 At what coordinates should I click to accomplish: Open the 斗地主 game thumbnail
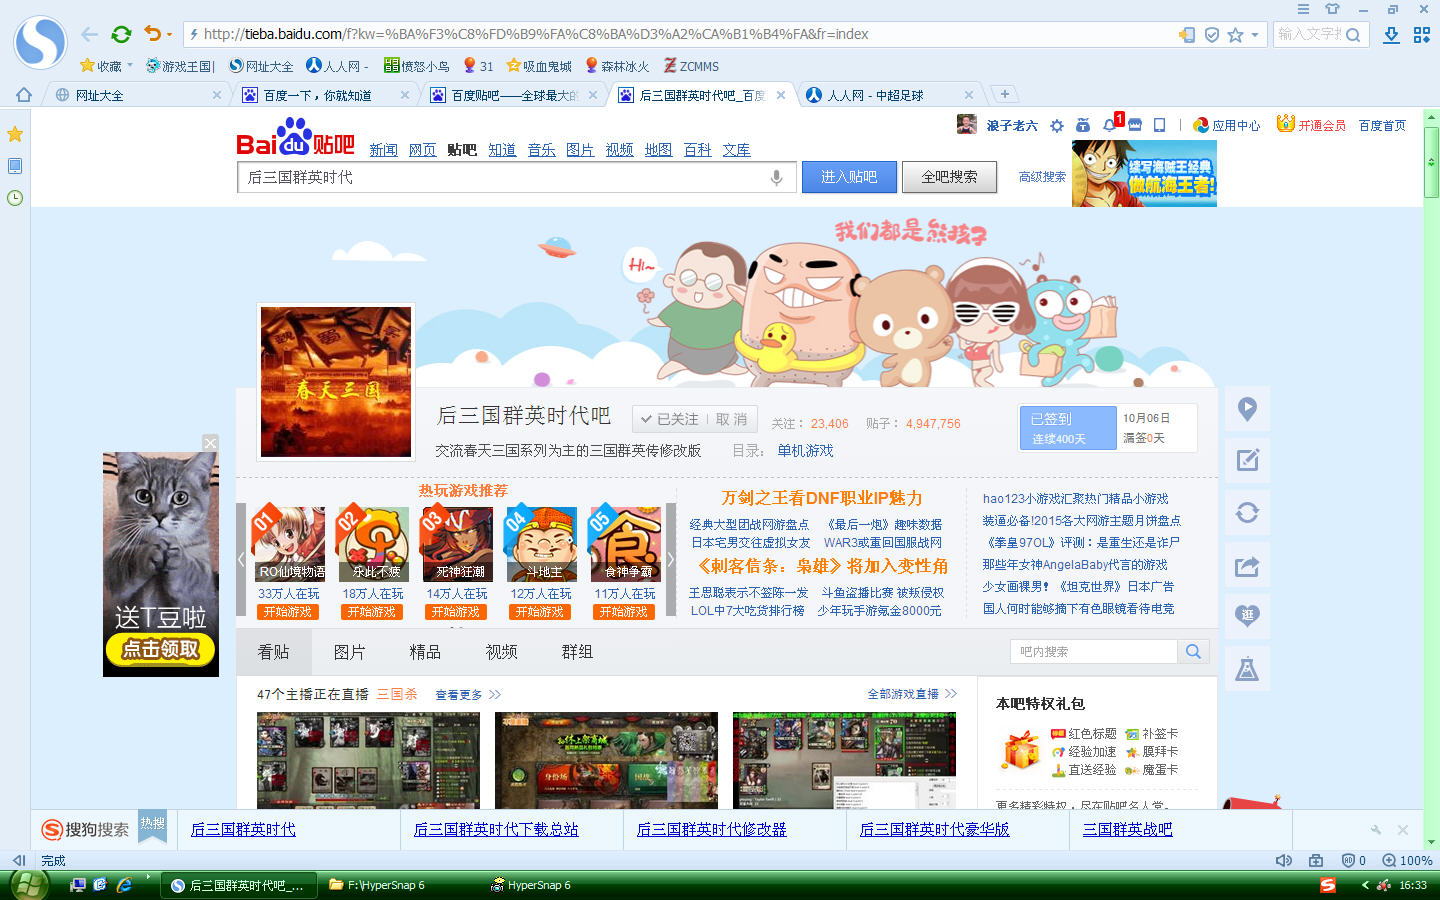(543, 544)
